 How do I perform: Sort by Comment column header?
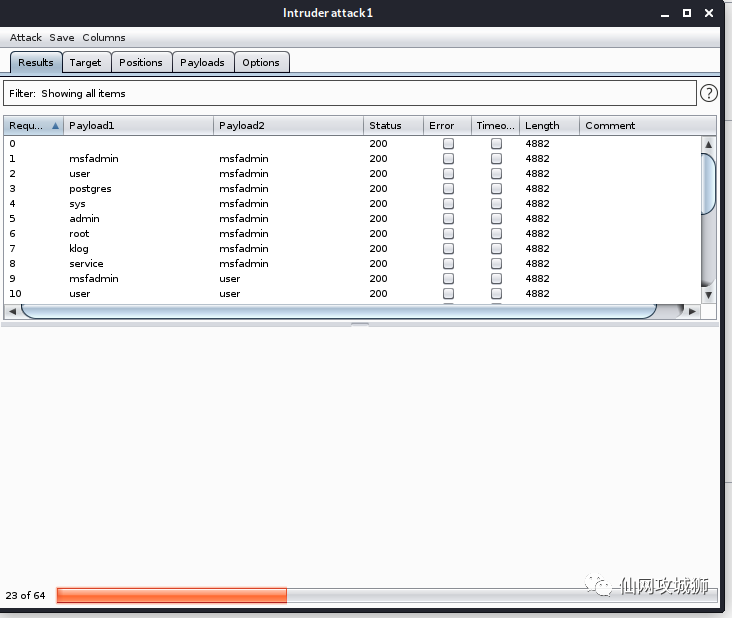click(x=648, y=126)
